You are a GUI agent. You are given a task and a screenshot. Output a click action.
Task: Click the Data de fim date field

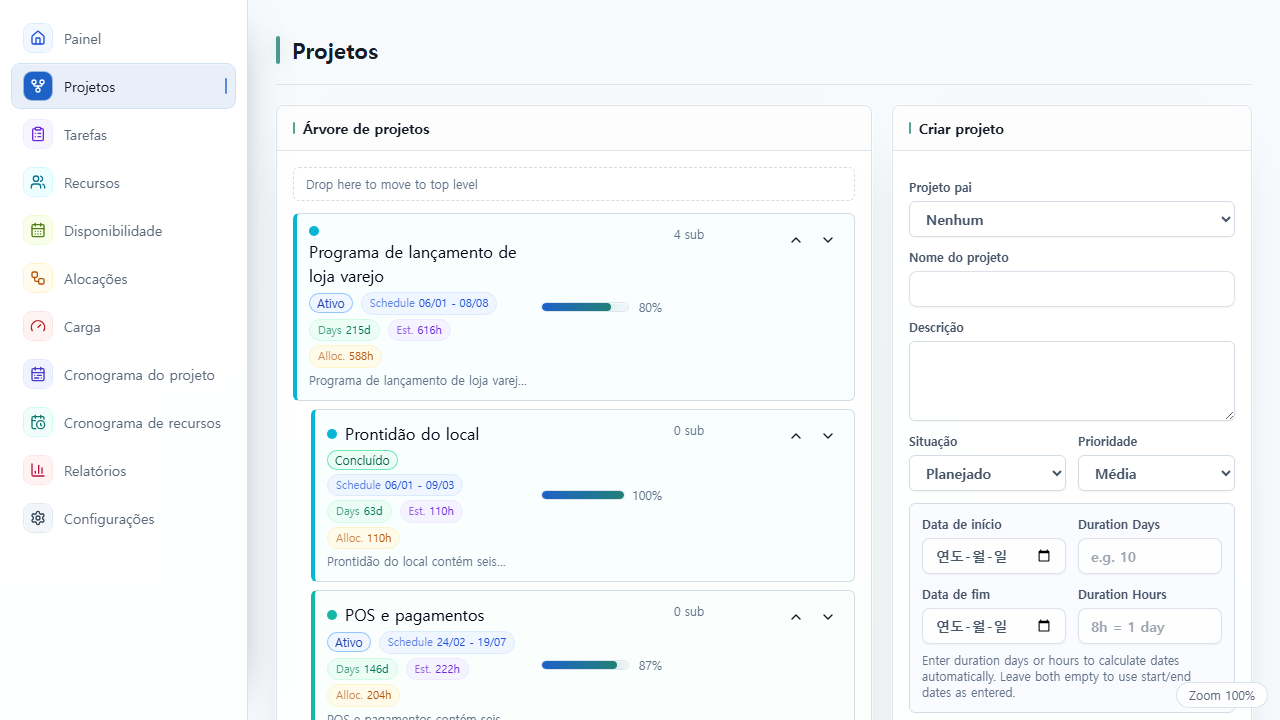994,626
